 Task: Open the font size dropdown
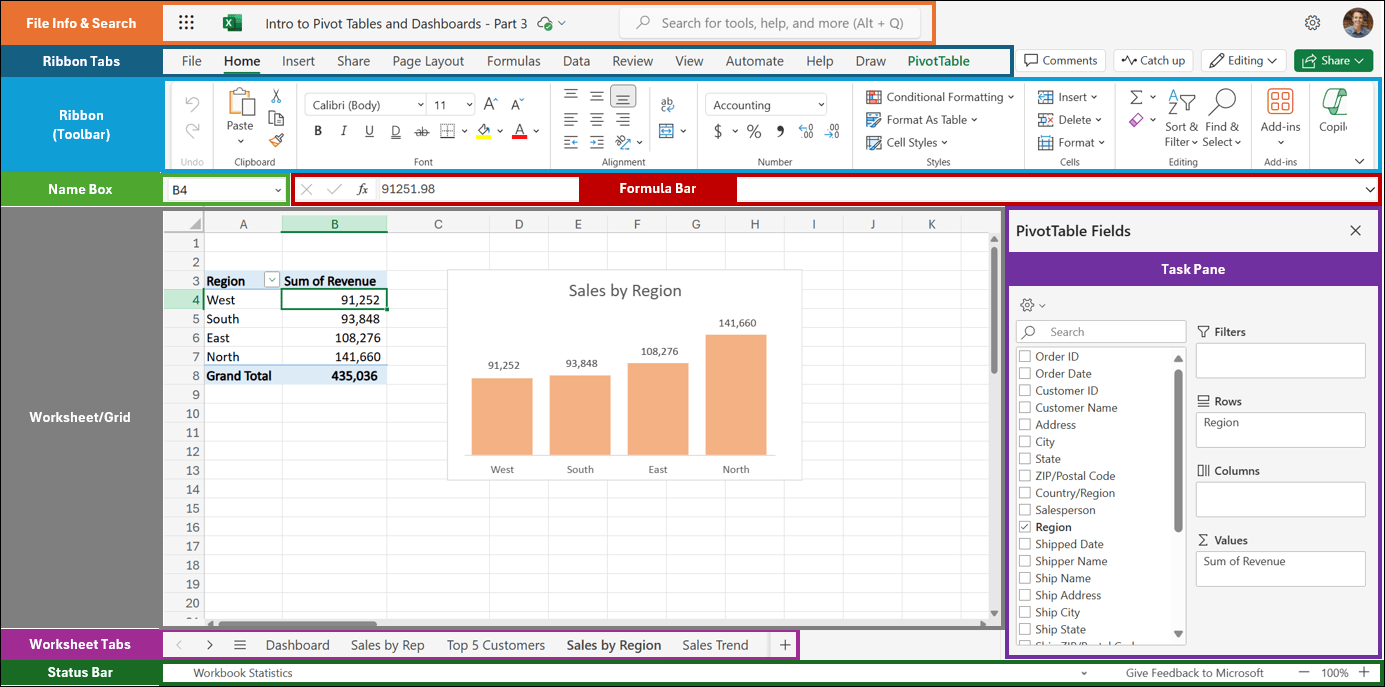coord(469,105)
